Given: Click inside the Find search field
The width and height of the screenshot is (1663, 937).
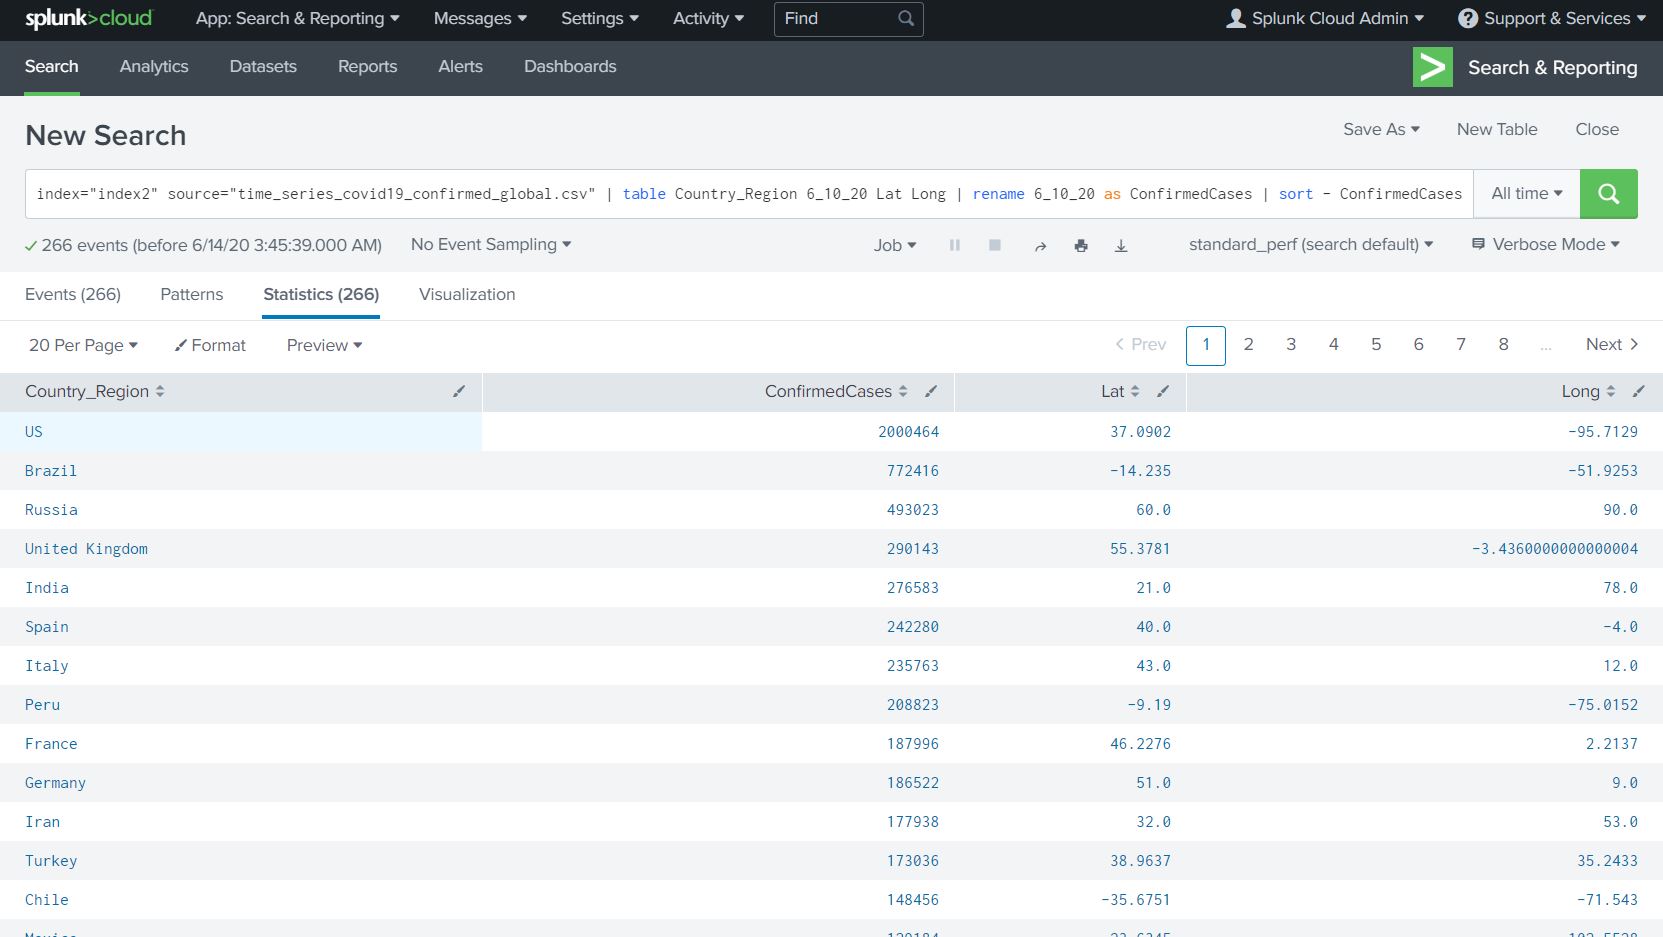Looking at the screenshot, I should pos(835,18).
